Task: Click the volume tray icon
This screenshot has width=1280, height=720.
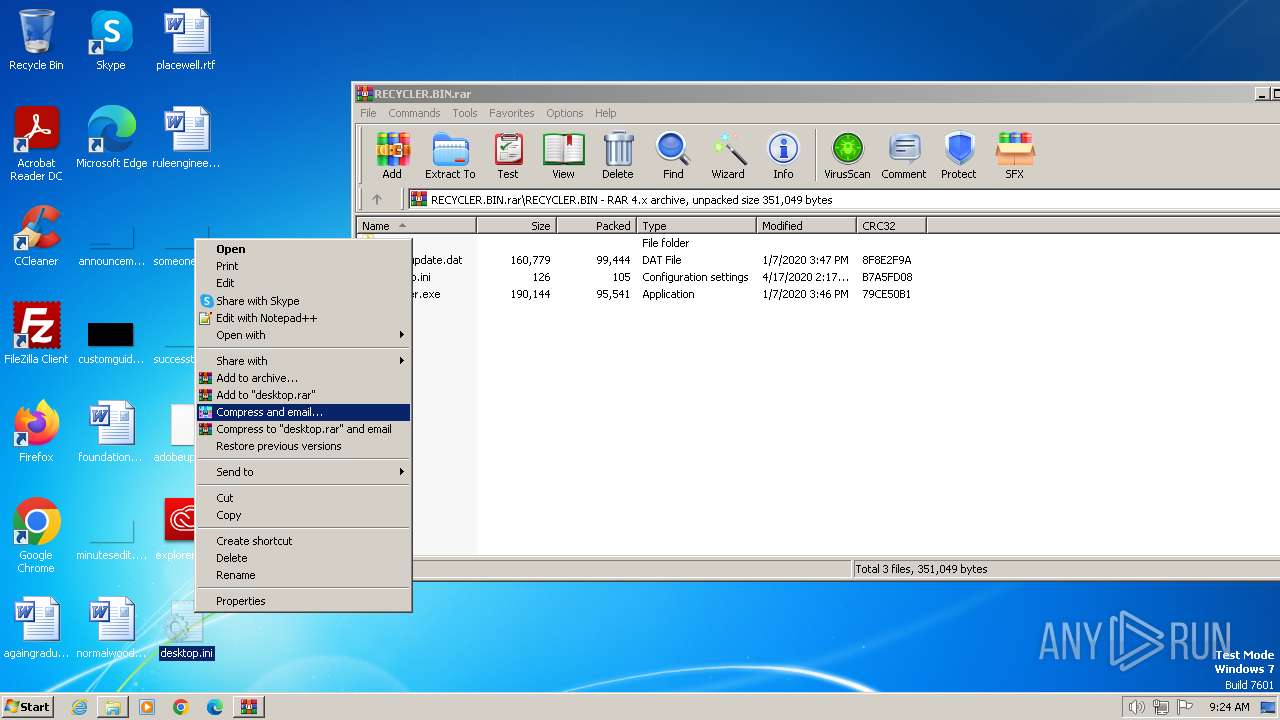Action: [x=1136, y=707]
